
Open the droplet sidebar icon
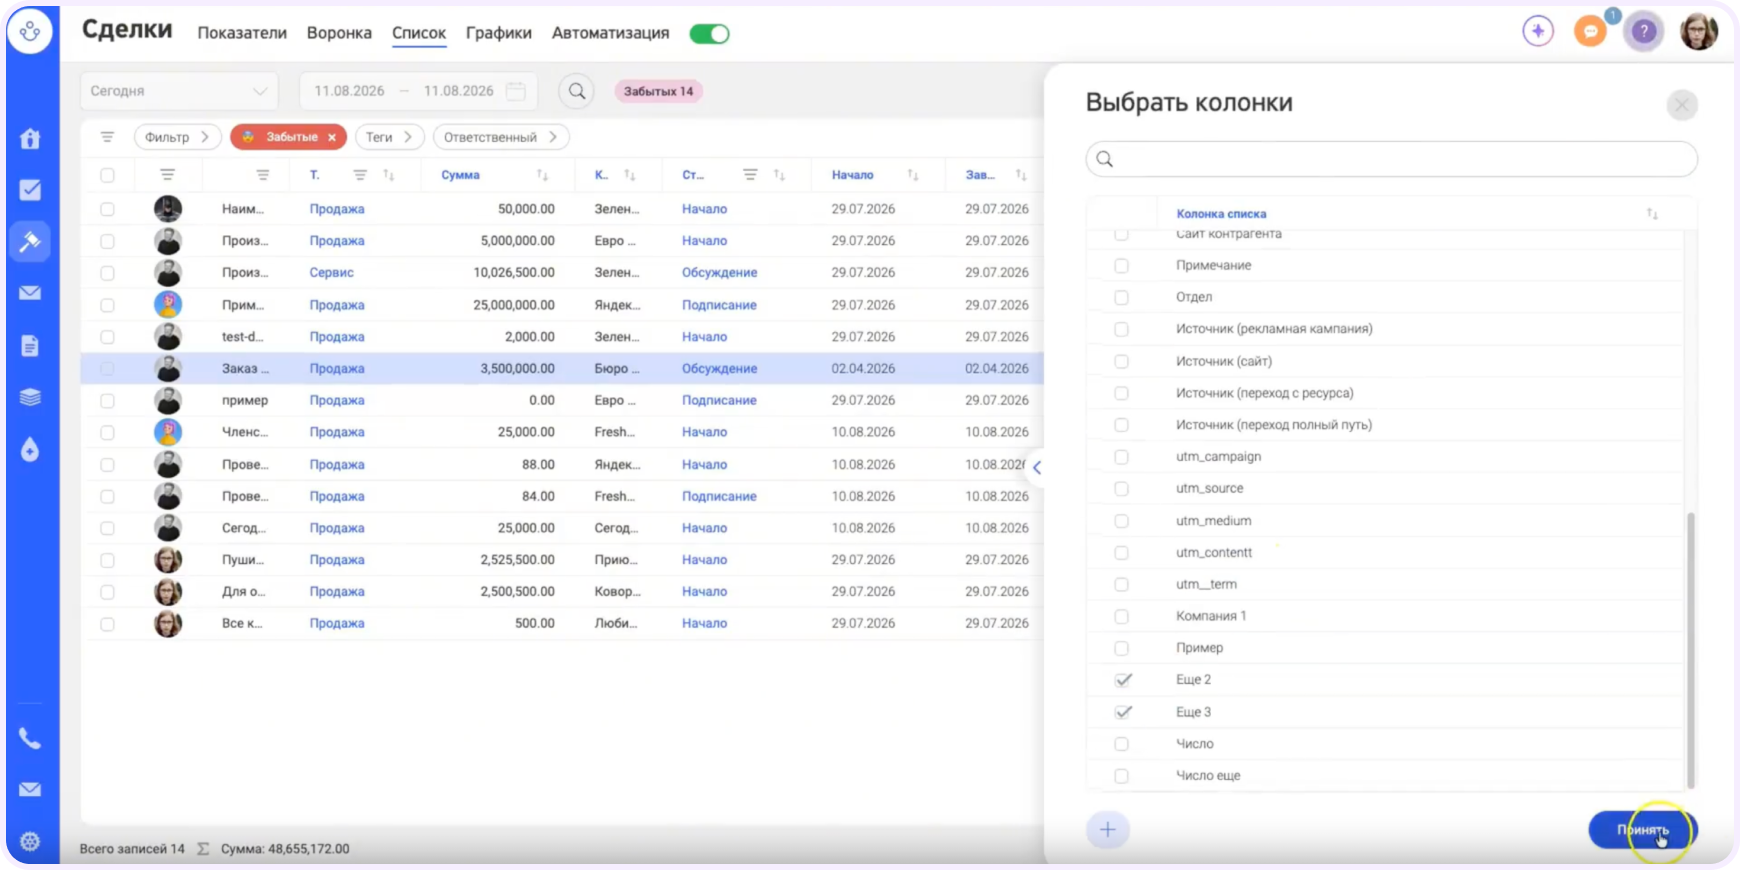tap(30, 450)
